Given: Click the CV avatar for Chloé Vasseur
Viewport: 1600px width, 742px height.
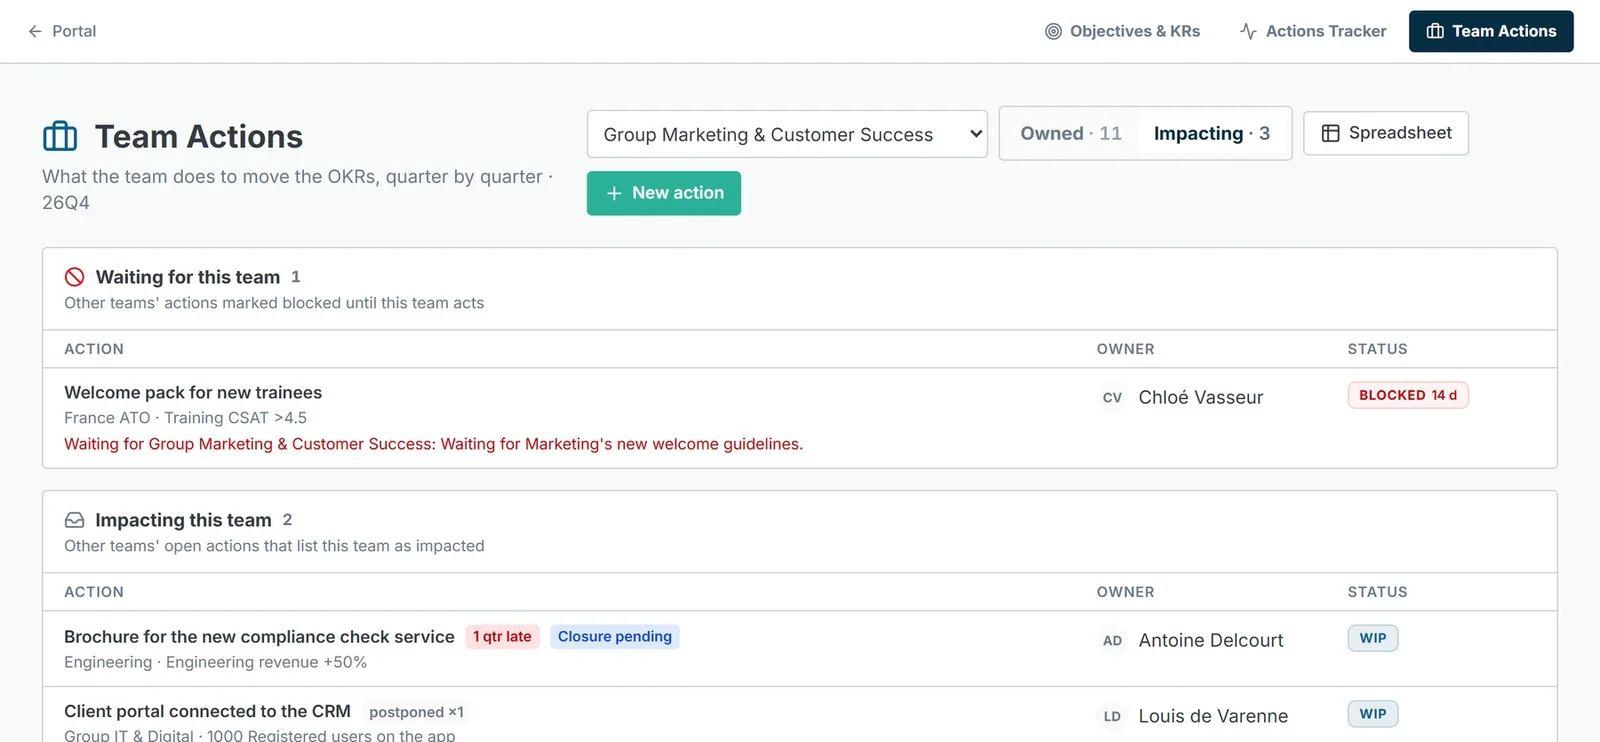Looking at the screenshot, I should 1112,397.
